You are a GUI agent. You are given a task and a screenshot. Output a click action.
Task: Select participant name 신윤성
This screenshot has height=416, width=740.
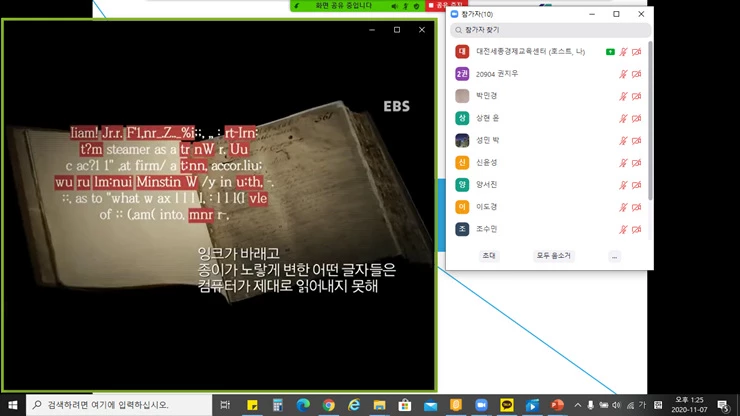click(x=487, y=162)
